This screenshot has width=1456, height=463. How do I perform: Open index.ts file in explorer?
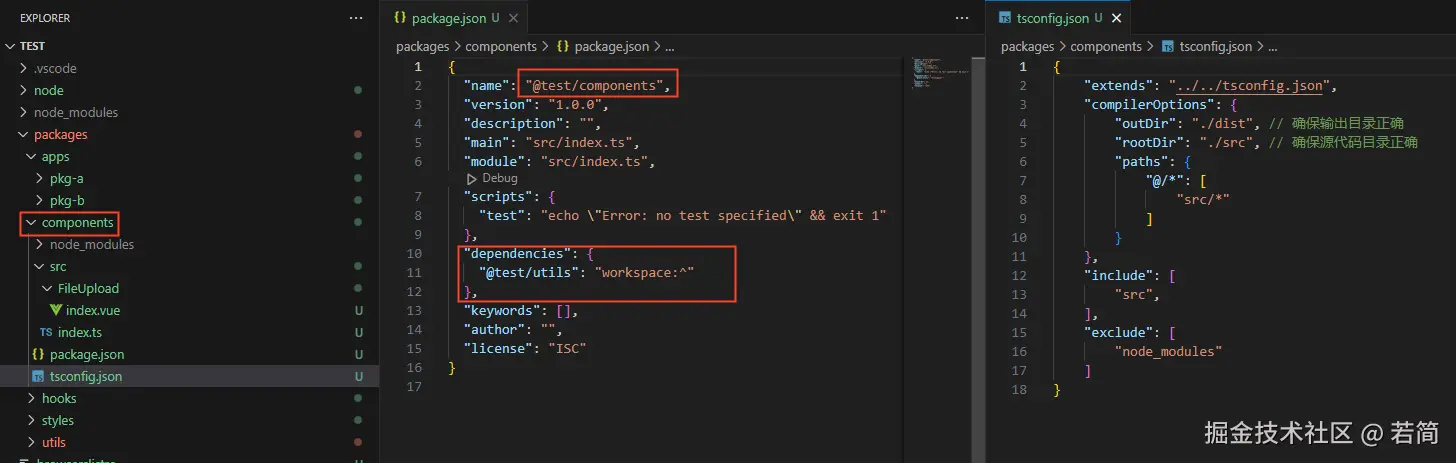79,332
